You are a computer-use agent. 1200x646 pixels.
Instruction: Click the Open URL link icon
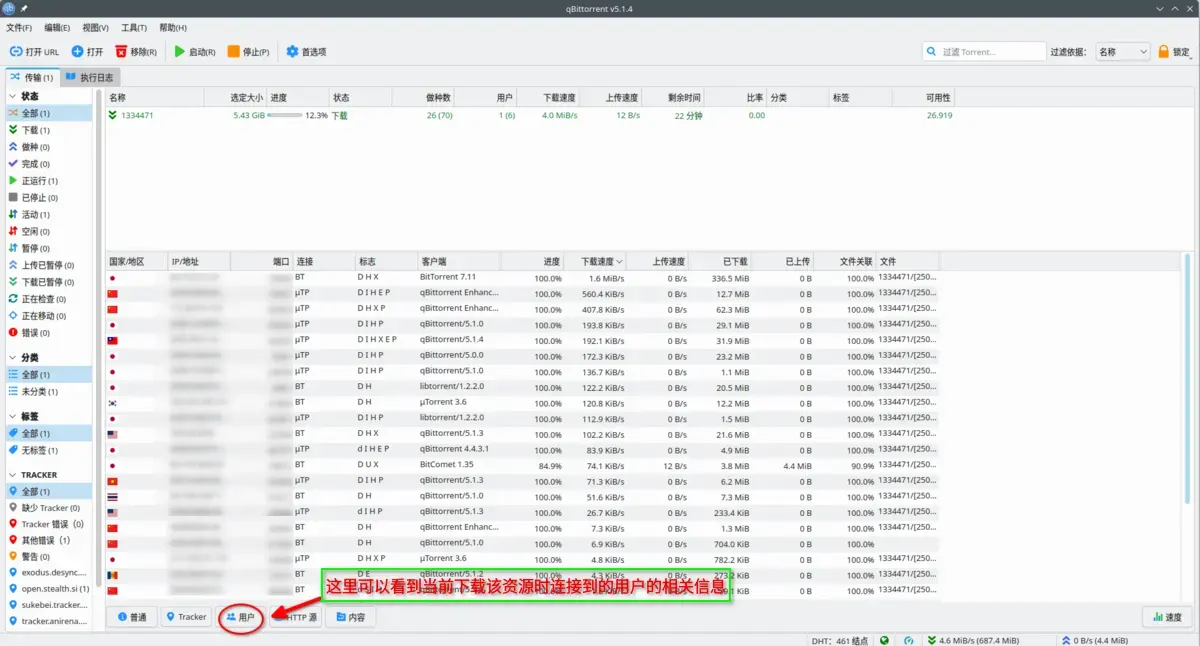coord(16,51)
